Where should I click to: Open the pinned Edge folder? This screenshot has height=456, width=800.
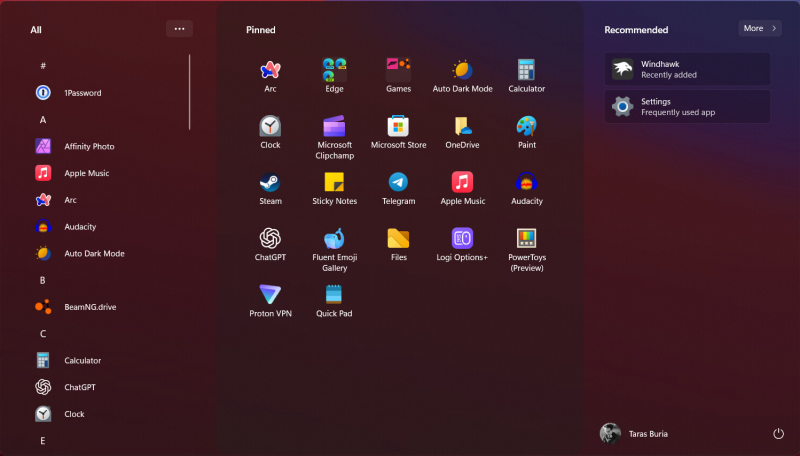334,76
